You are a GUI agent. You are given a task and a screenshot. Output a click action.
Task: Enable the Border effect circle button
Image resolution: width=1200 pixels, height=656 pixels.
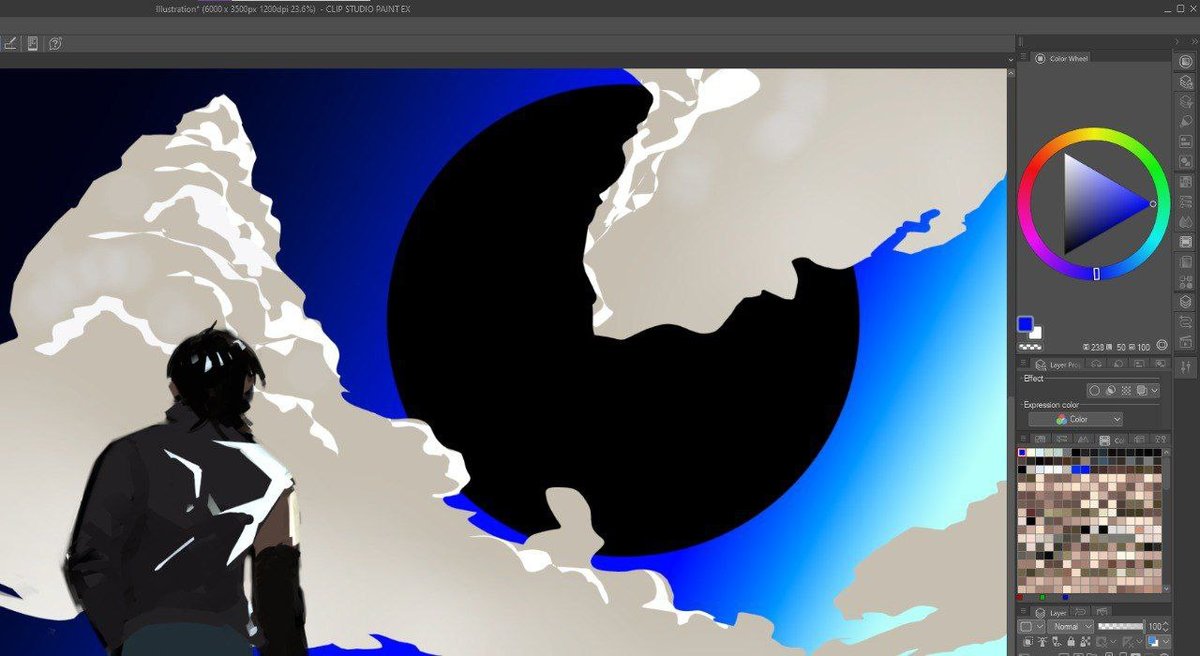pyautogui.click(x=1095, y=391)
